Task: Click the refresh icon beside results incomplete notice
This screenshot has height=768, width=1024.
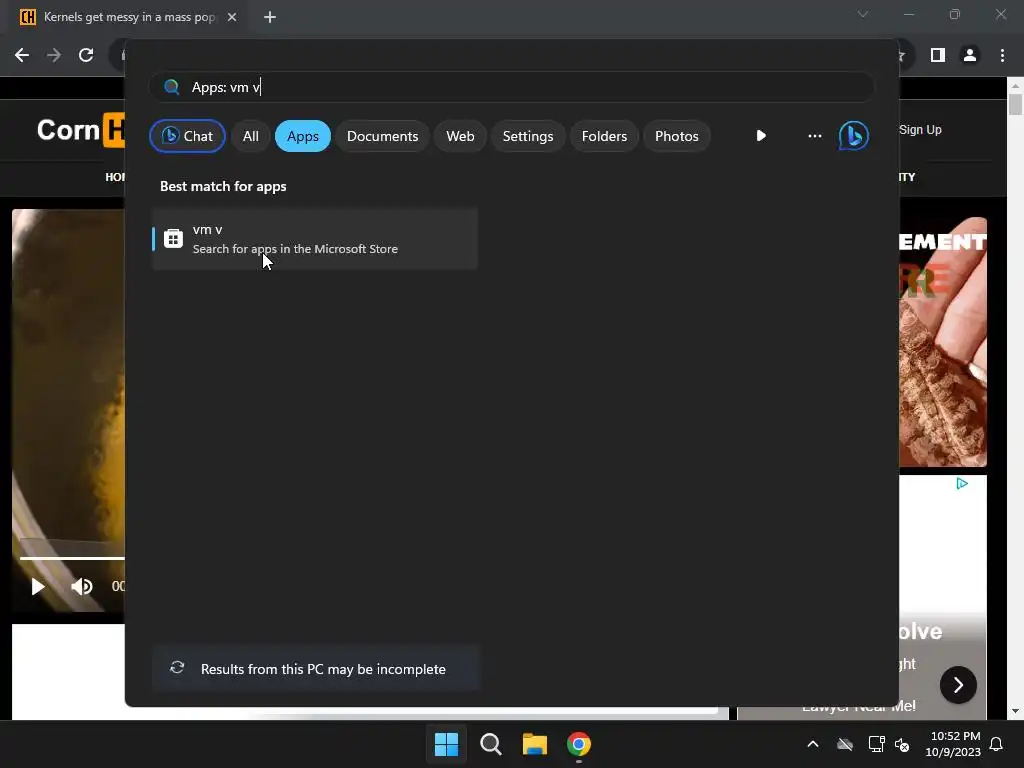Action: (177, 667)
